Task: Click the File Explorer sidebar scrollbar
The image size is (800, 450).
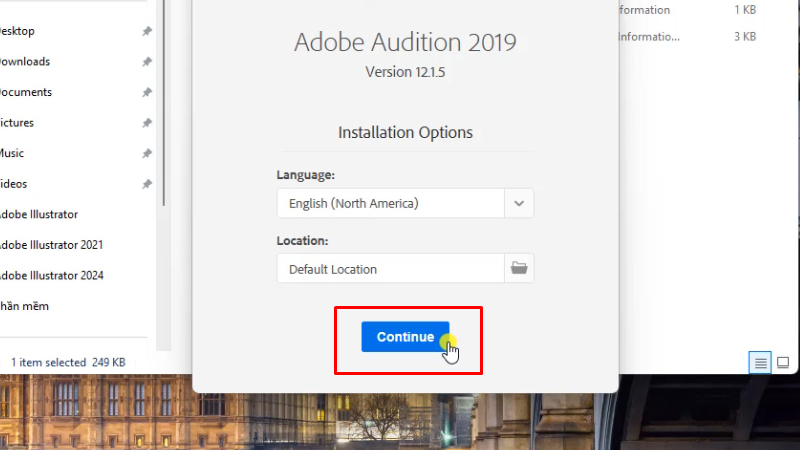Action: (x=163, y=102)
